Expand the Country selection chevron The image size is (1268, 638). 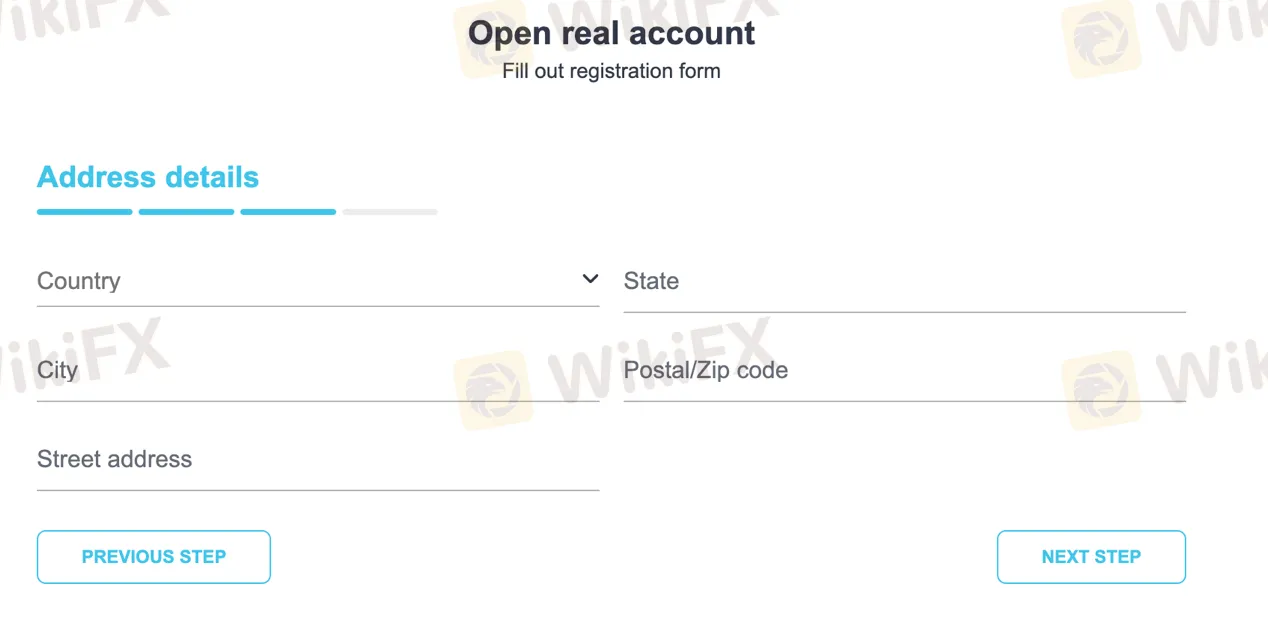point(590,278)
